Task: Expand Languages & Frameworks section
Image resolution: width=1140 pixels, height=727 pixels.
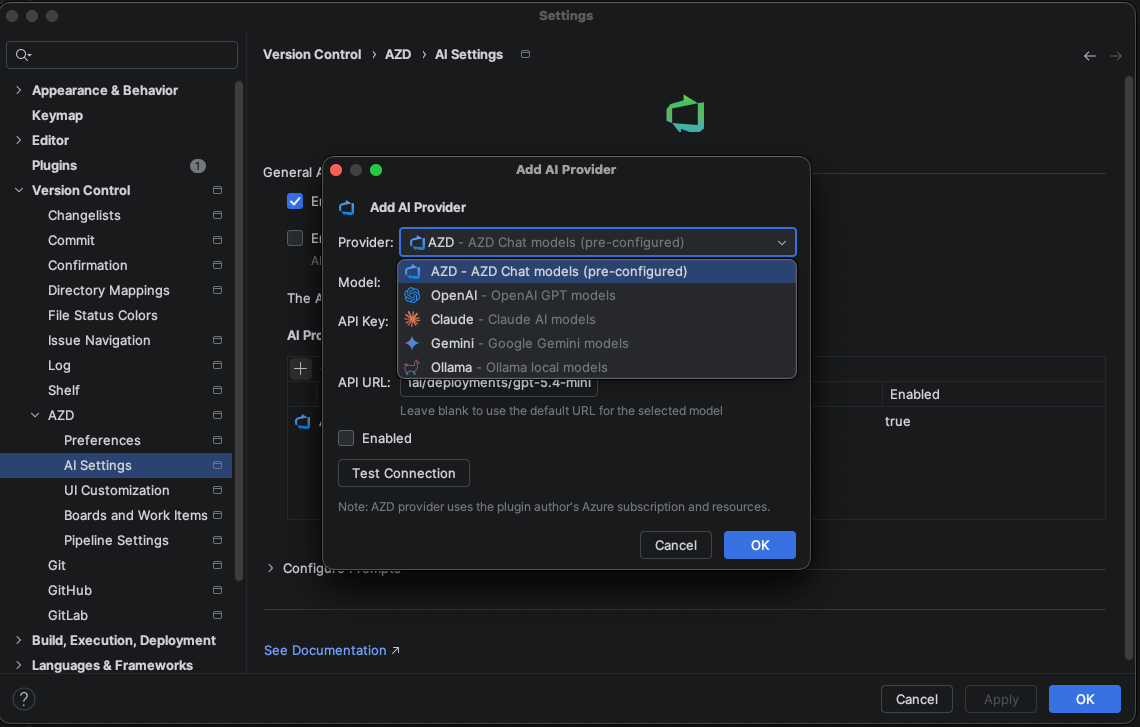Action: tap(19, 665)
